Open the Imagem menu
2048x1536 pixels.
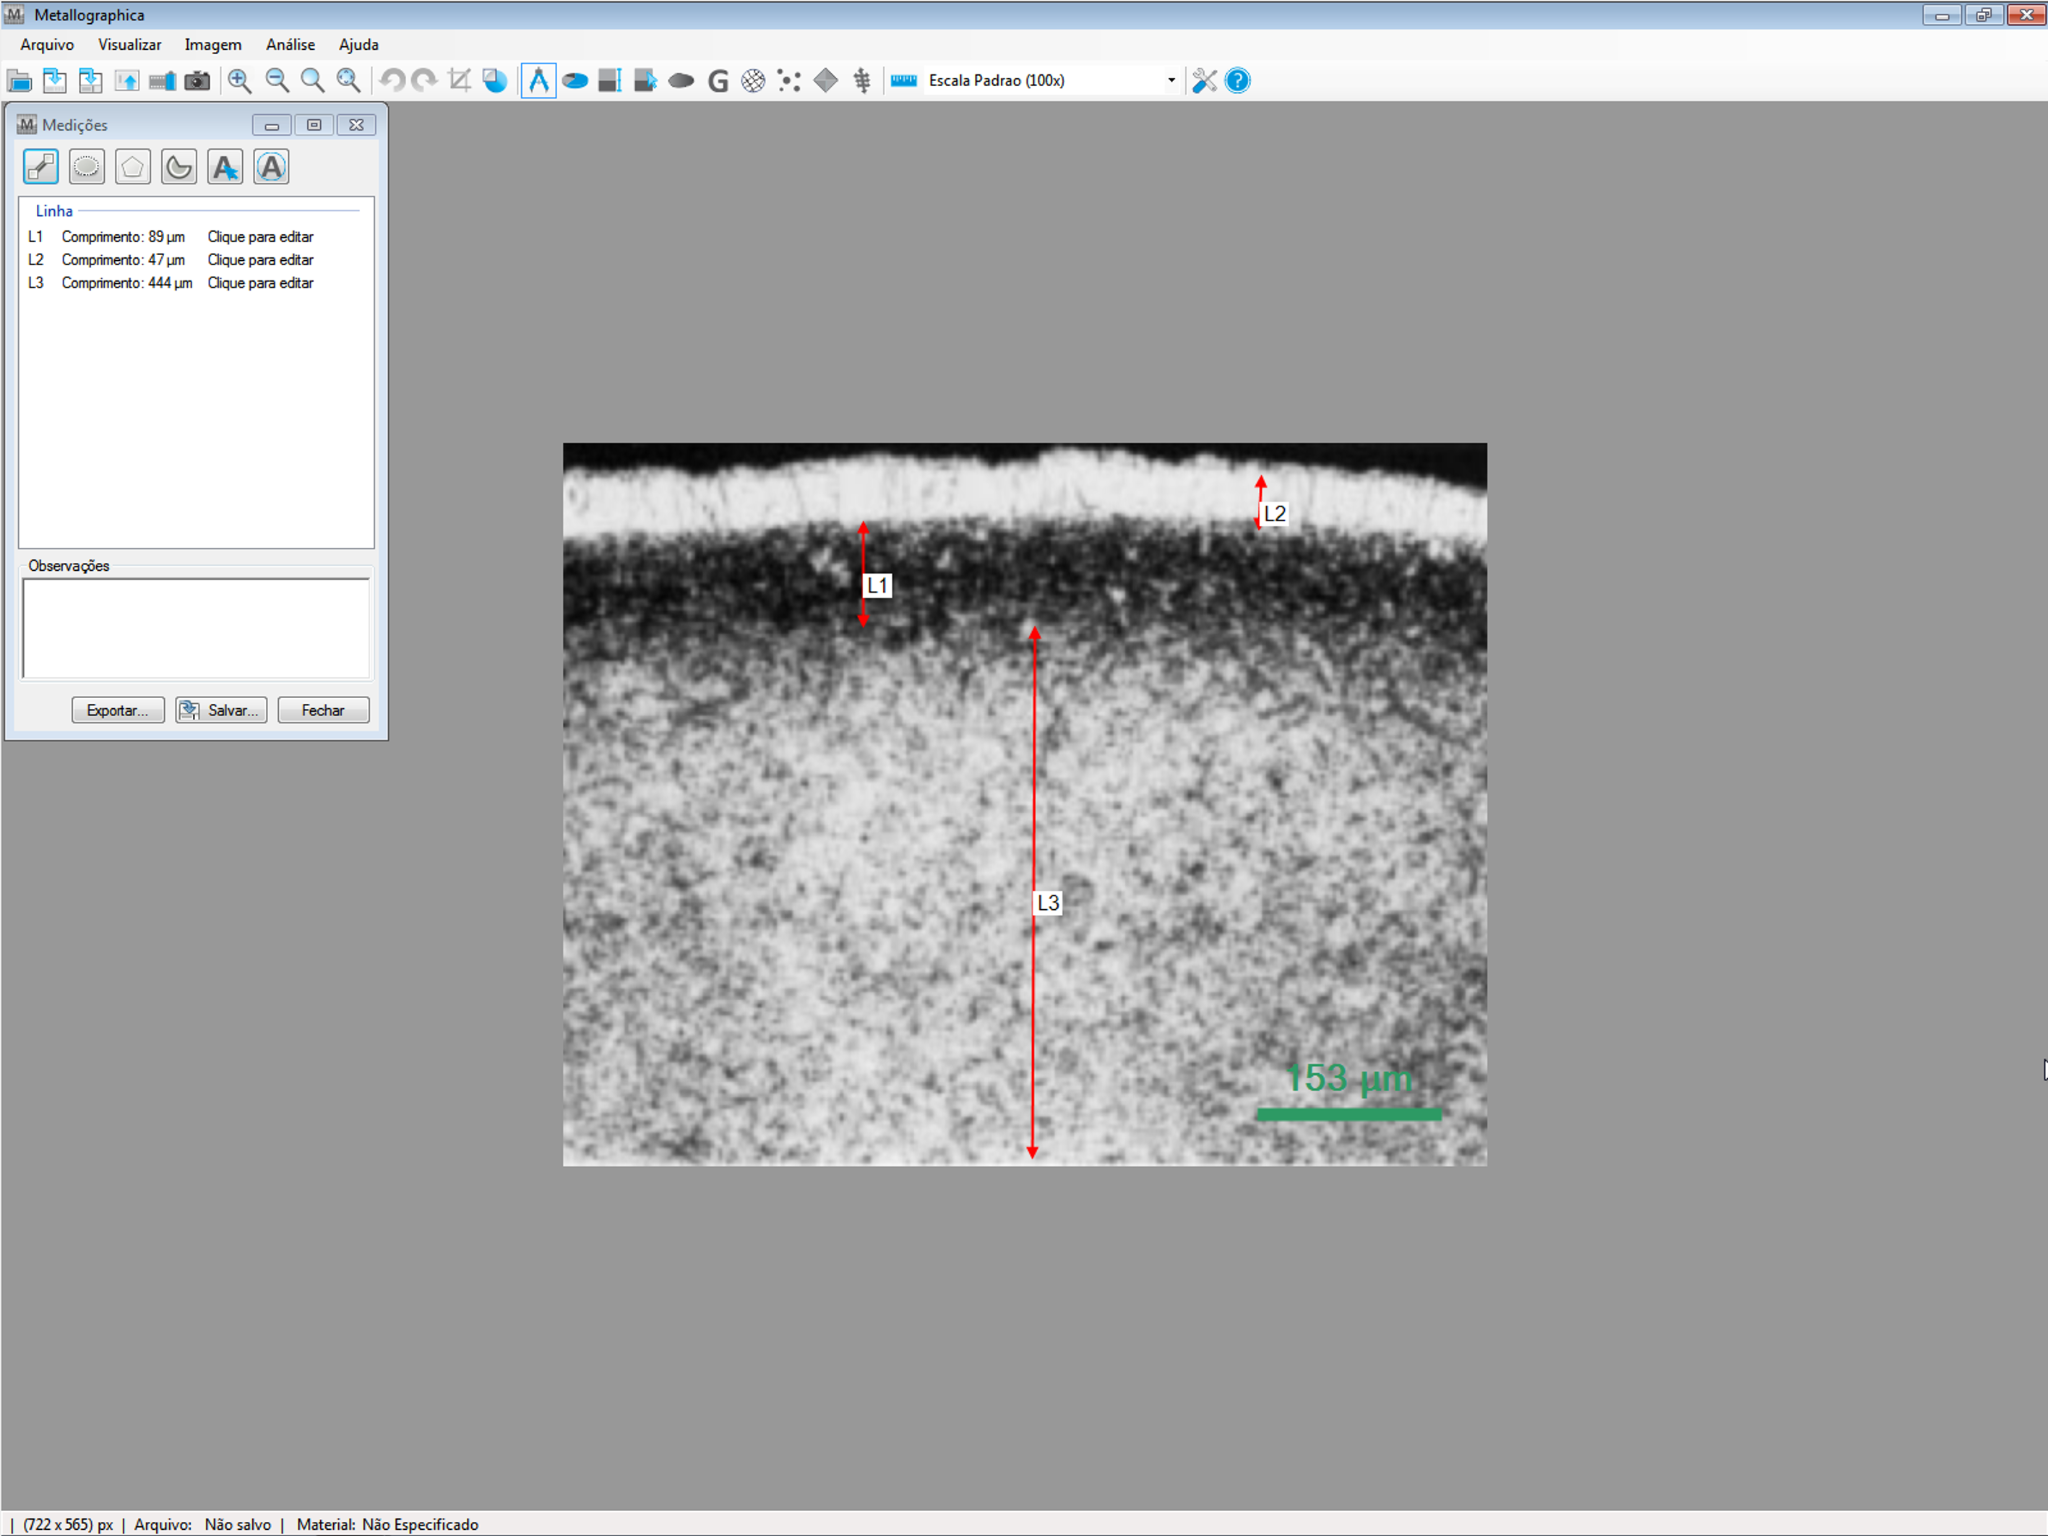(x=213, y=45)
